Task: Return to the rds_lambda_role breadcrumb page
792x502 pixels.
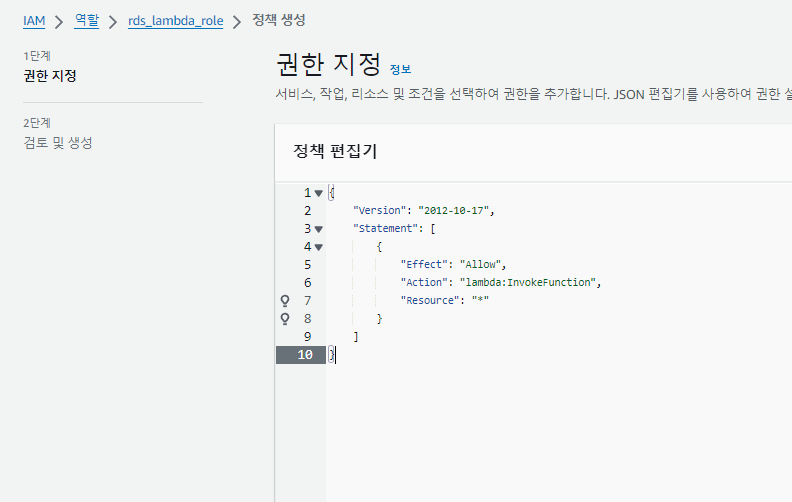Action: point(175,21)
